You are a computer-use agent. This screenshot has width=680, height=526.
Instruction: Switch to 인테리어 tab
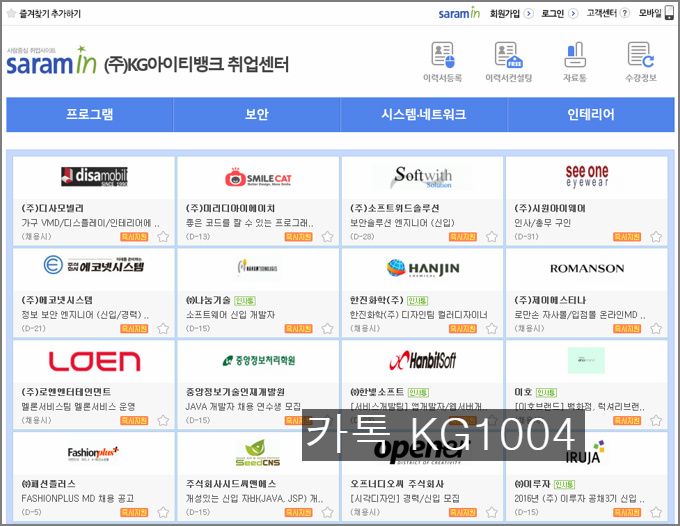coord(591,114)
